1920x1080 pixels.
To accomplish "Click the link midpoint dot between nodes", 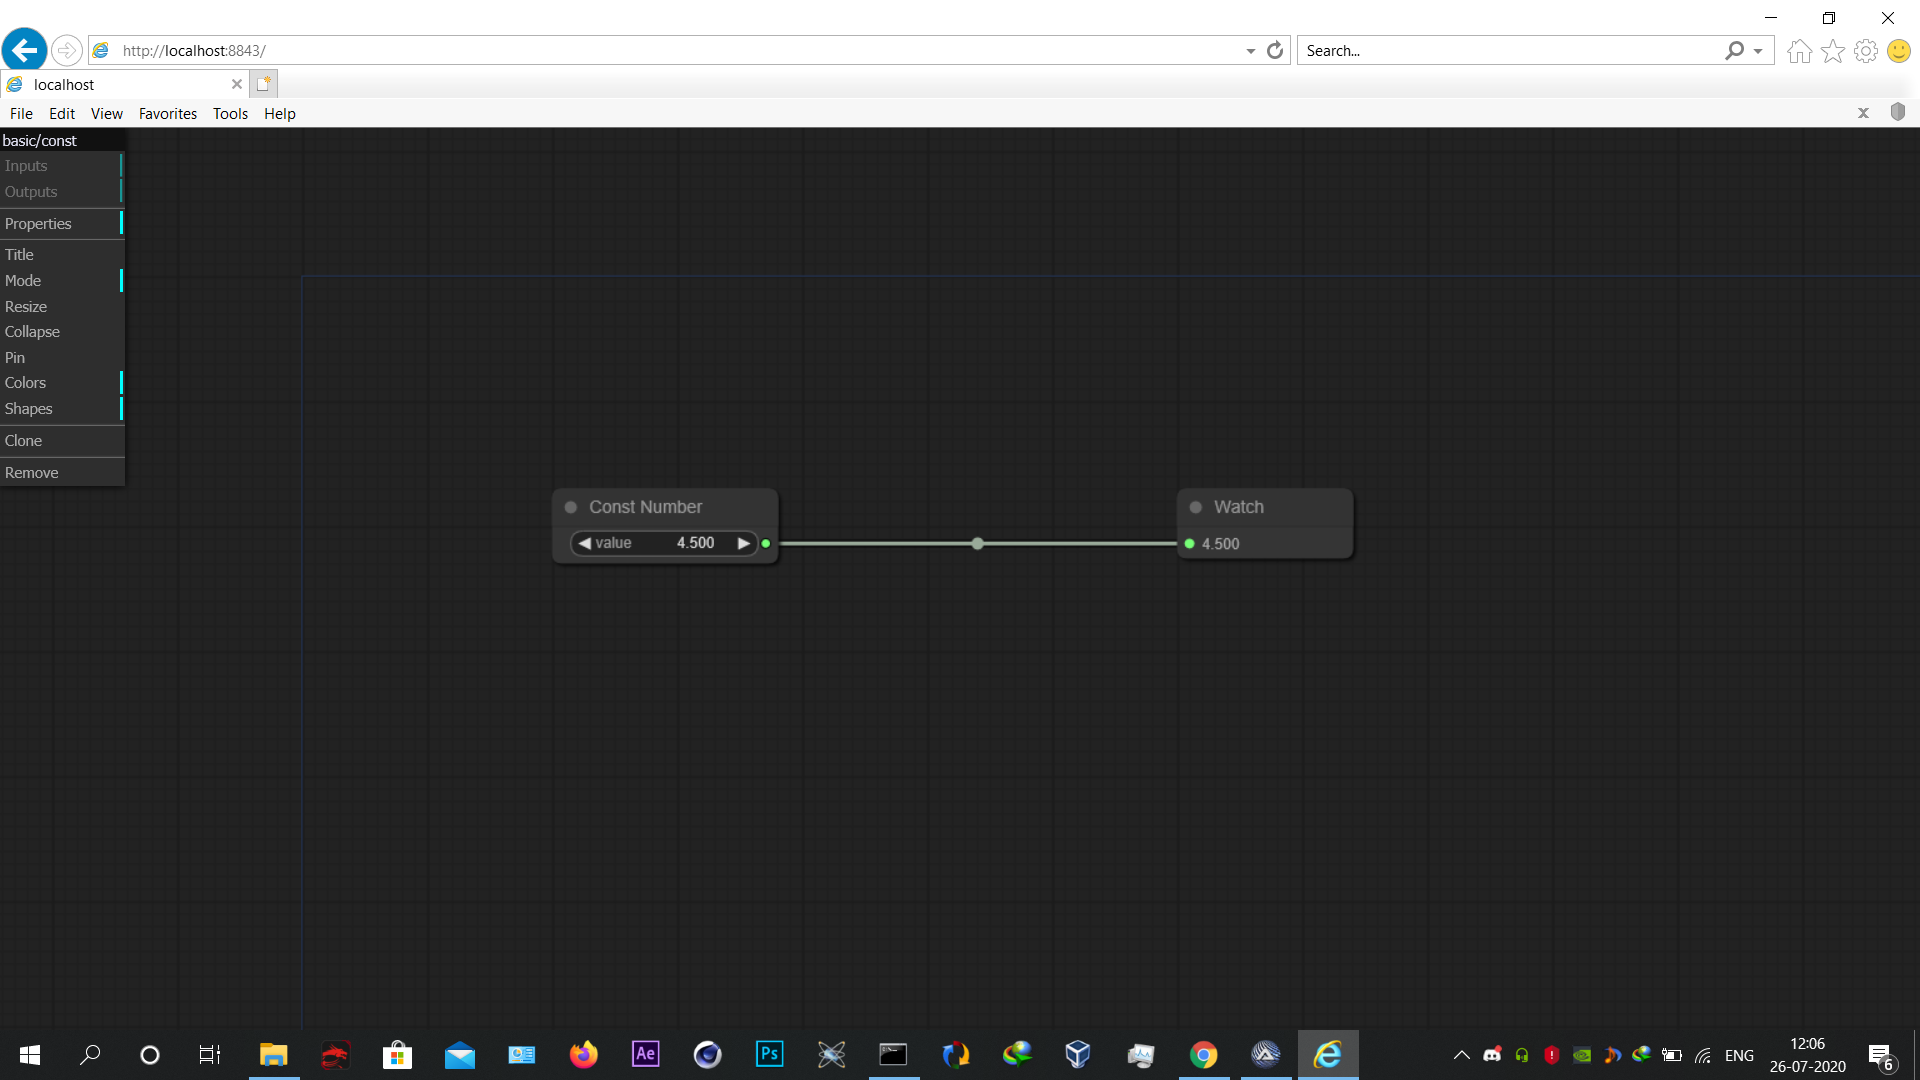I will click(x=977, y=544).
